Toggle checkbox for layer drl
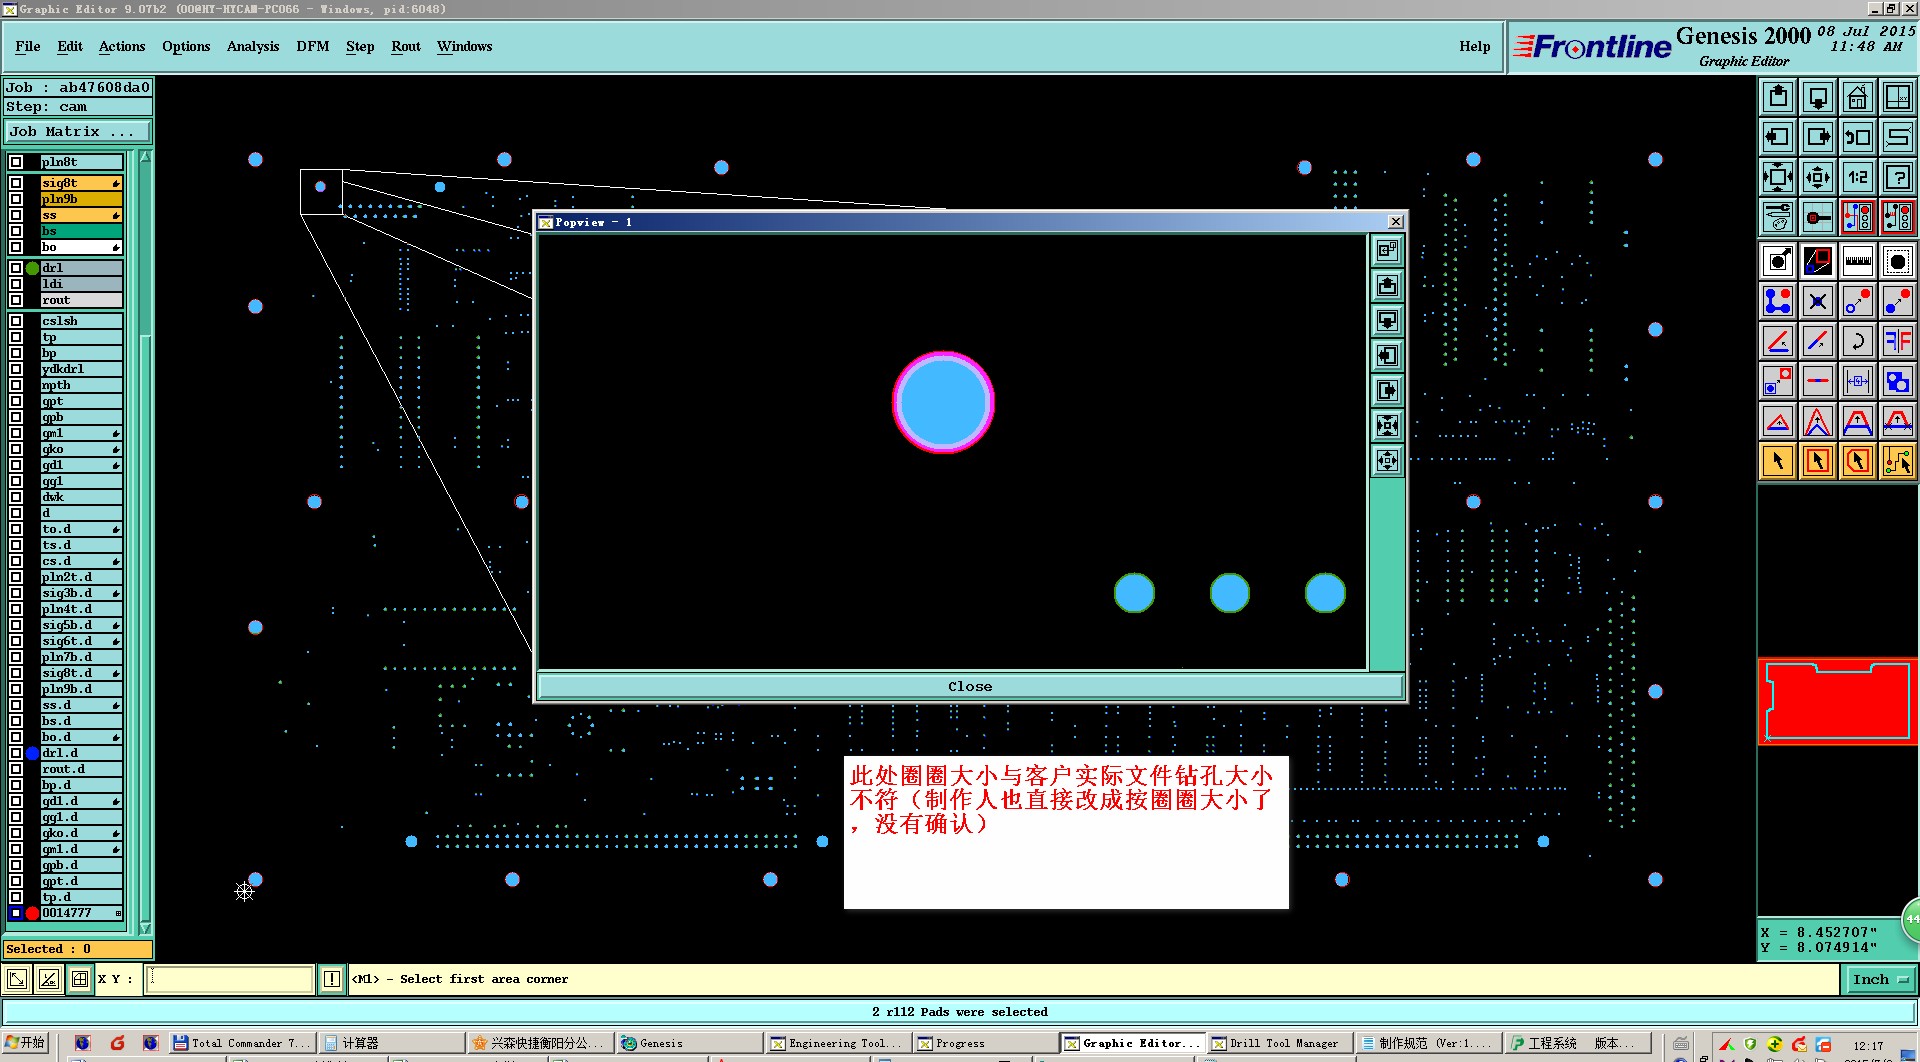 coord(16,268)
